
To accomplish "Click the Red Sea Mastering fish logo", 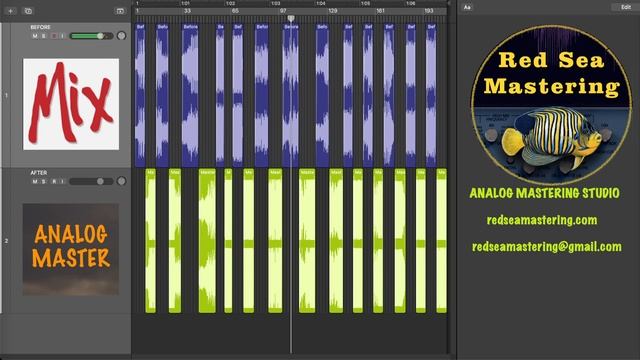I will click(551, 105).
